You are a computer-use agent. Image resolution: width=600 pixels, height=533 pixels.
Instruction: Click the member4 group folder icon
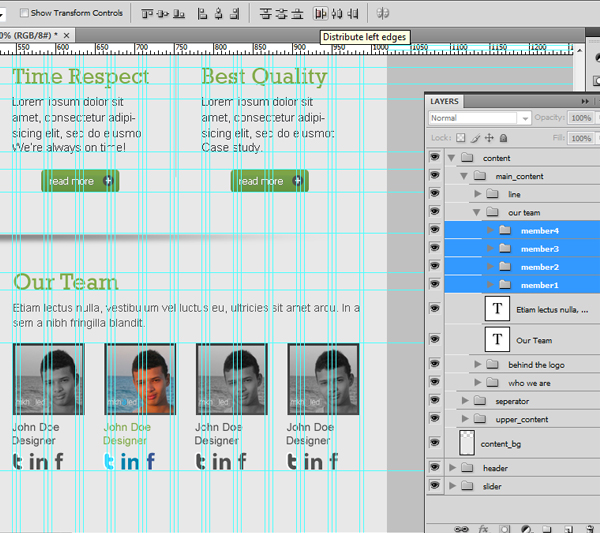505,230
